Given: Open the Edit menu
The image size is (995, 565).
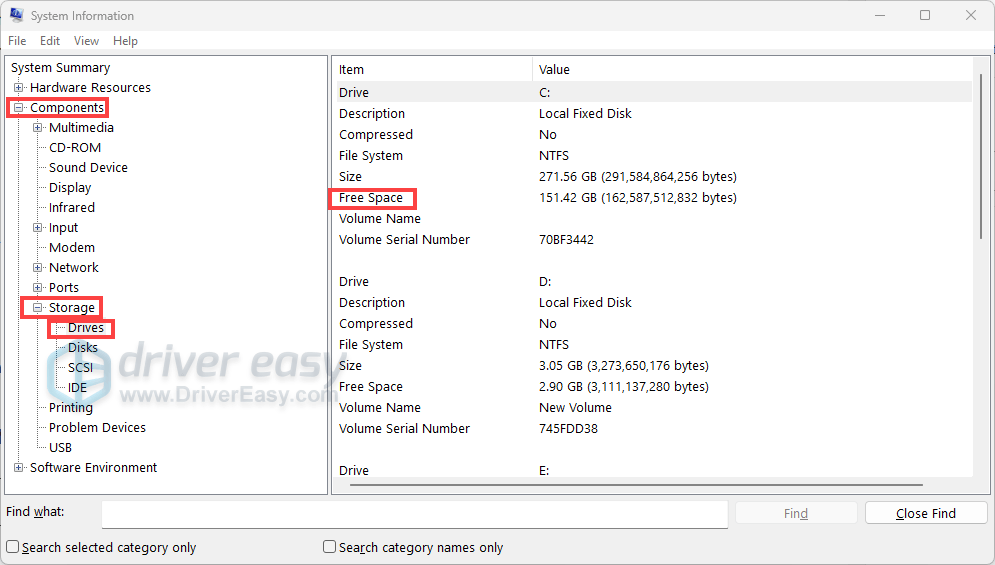Looking at the screenshot, I should click(x=50, y=41).
